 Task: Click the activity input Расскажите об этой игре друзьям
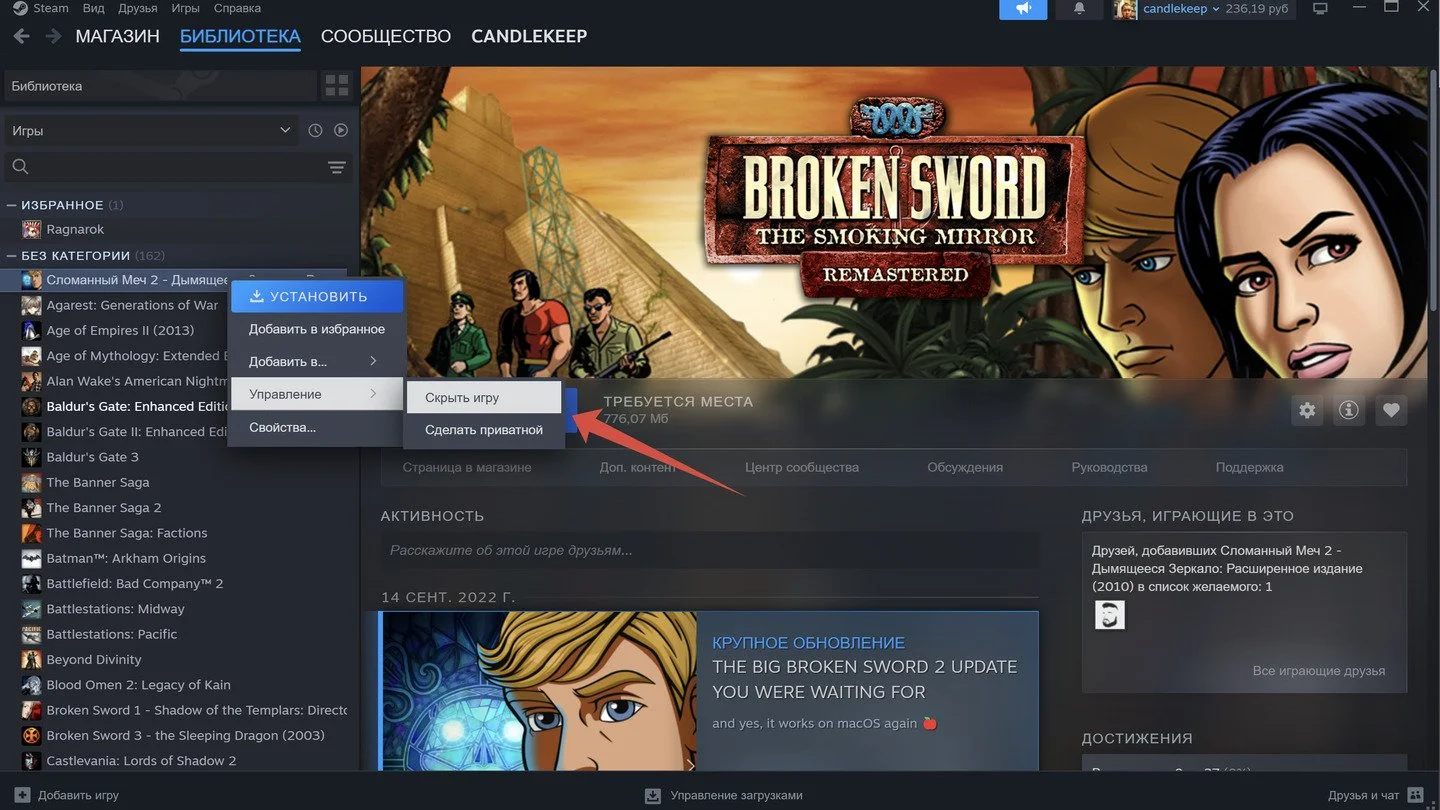[709, 550]
